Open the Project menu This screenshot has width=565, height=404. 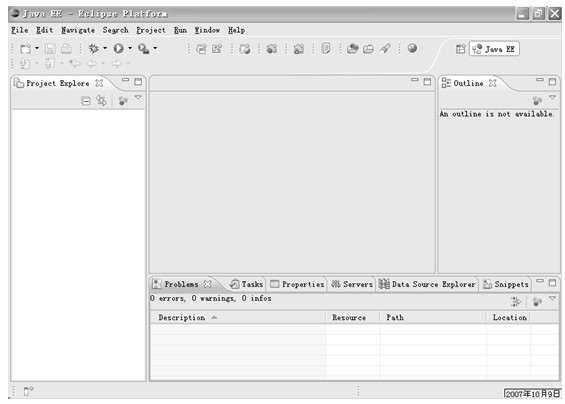(x=151, y=30)
